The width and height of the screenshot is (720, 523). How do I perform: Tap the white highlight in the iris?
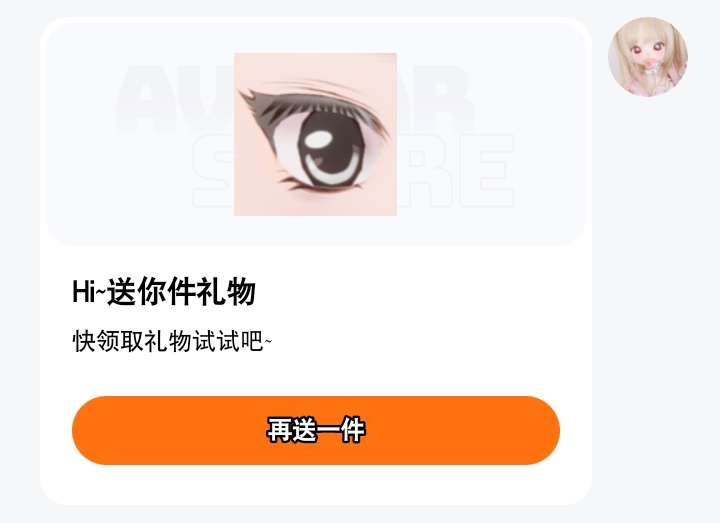319,139
